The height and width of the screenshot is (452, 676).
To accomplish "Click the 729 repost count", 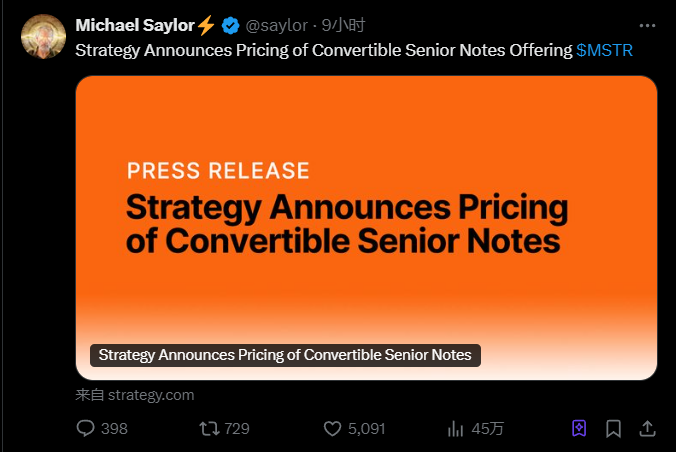I will click(x=237, y=429).
